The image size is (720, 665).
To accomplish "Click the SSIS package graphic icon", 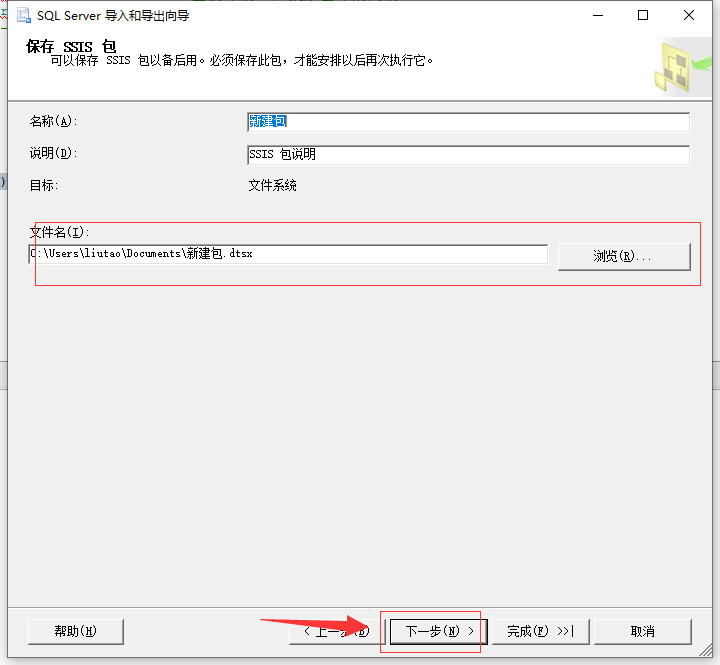I will (681, 67).
